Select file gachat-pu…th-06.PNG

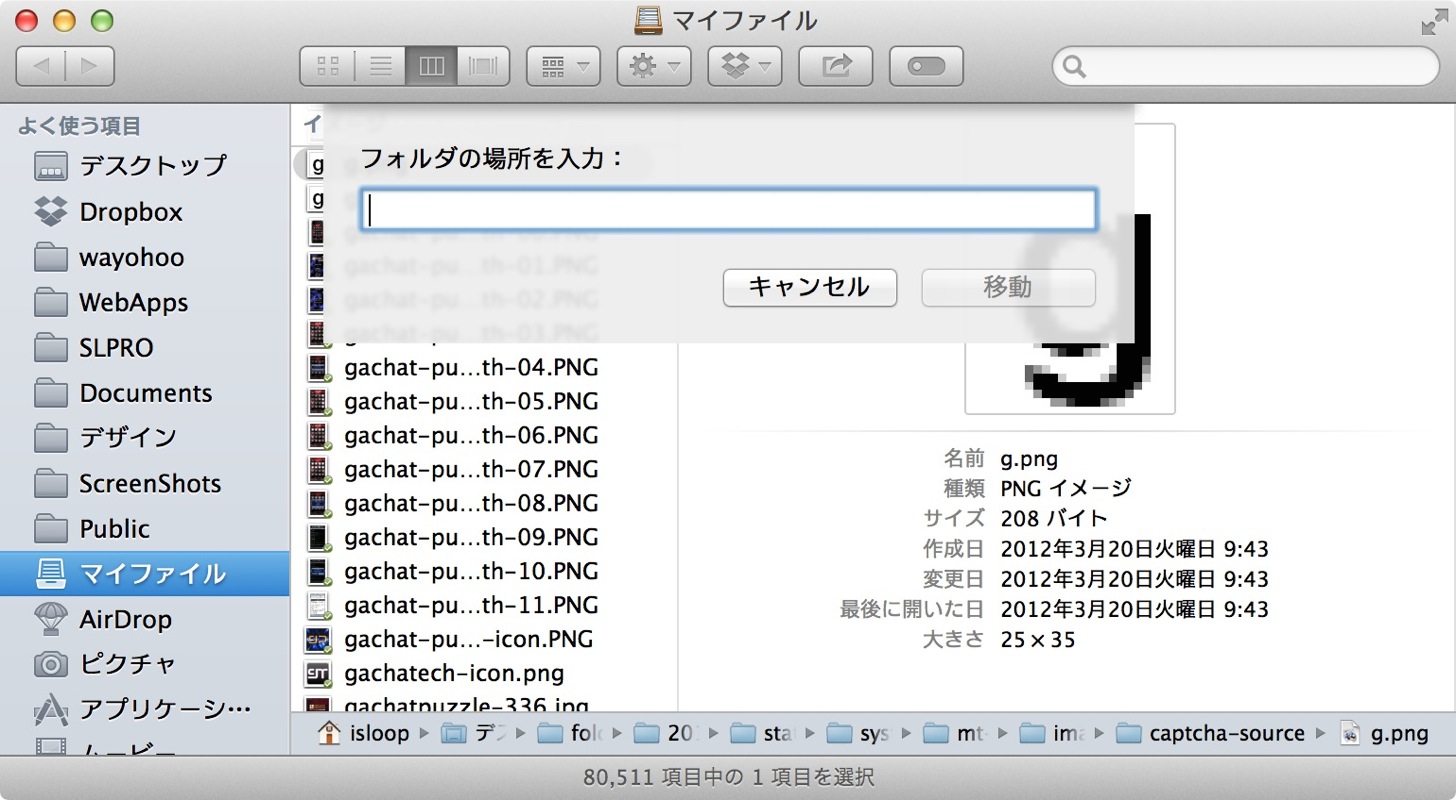click(470, 436)
